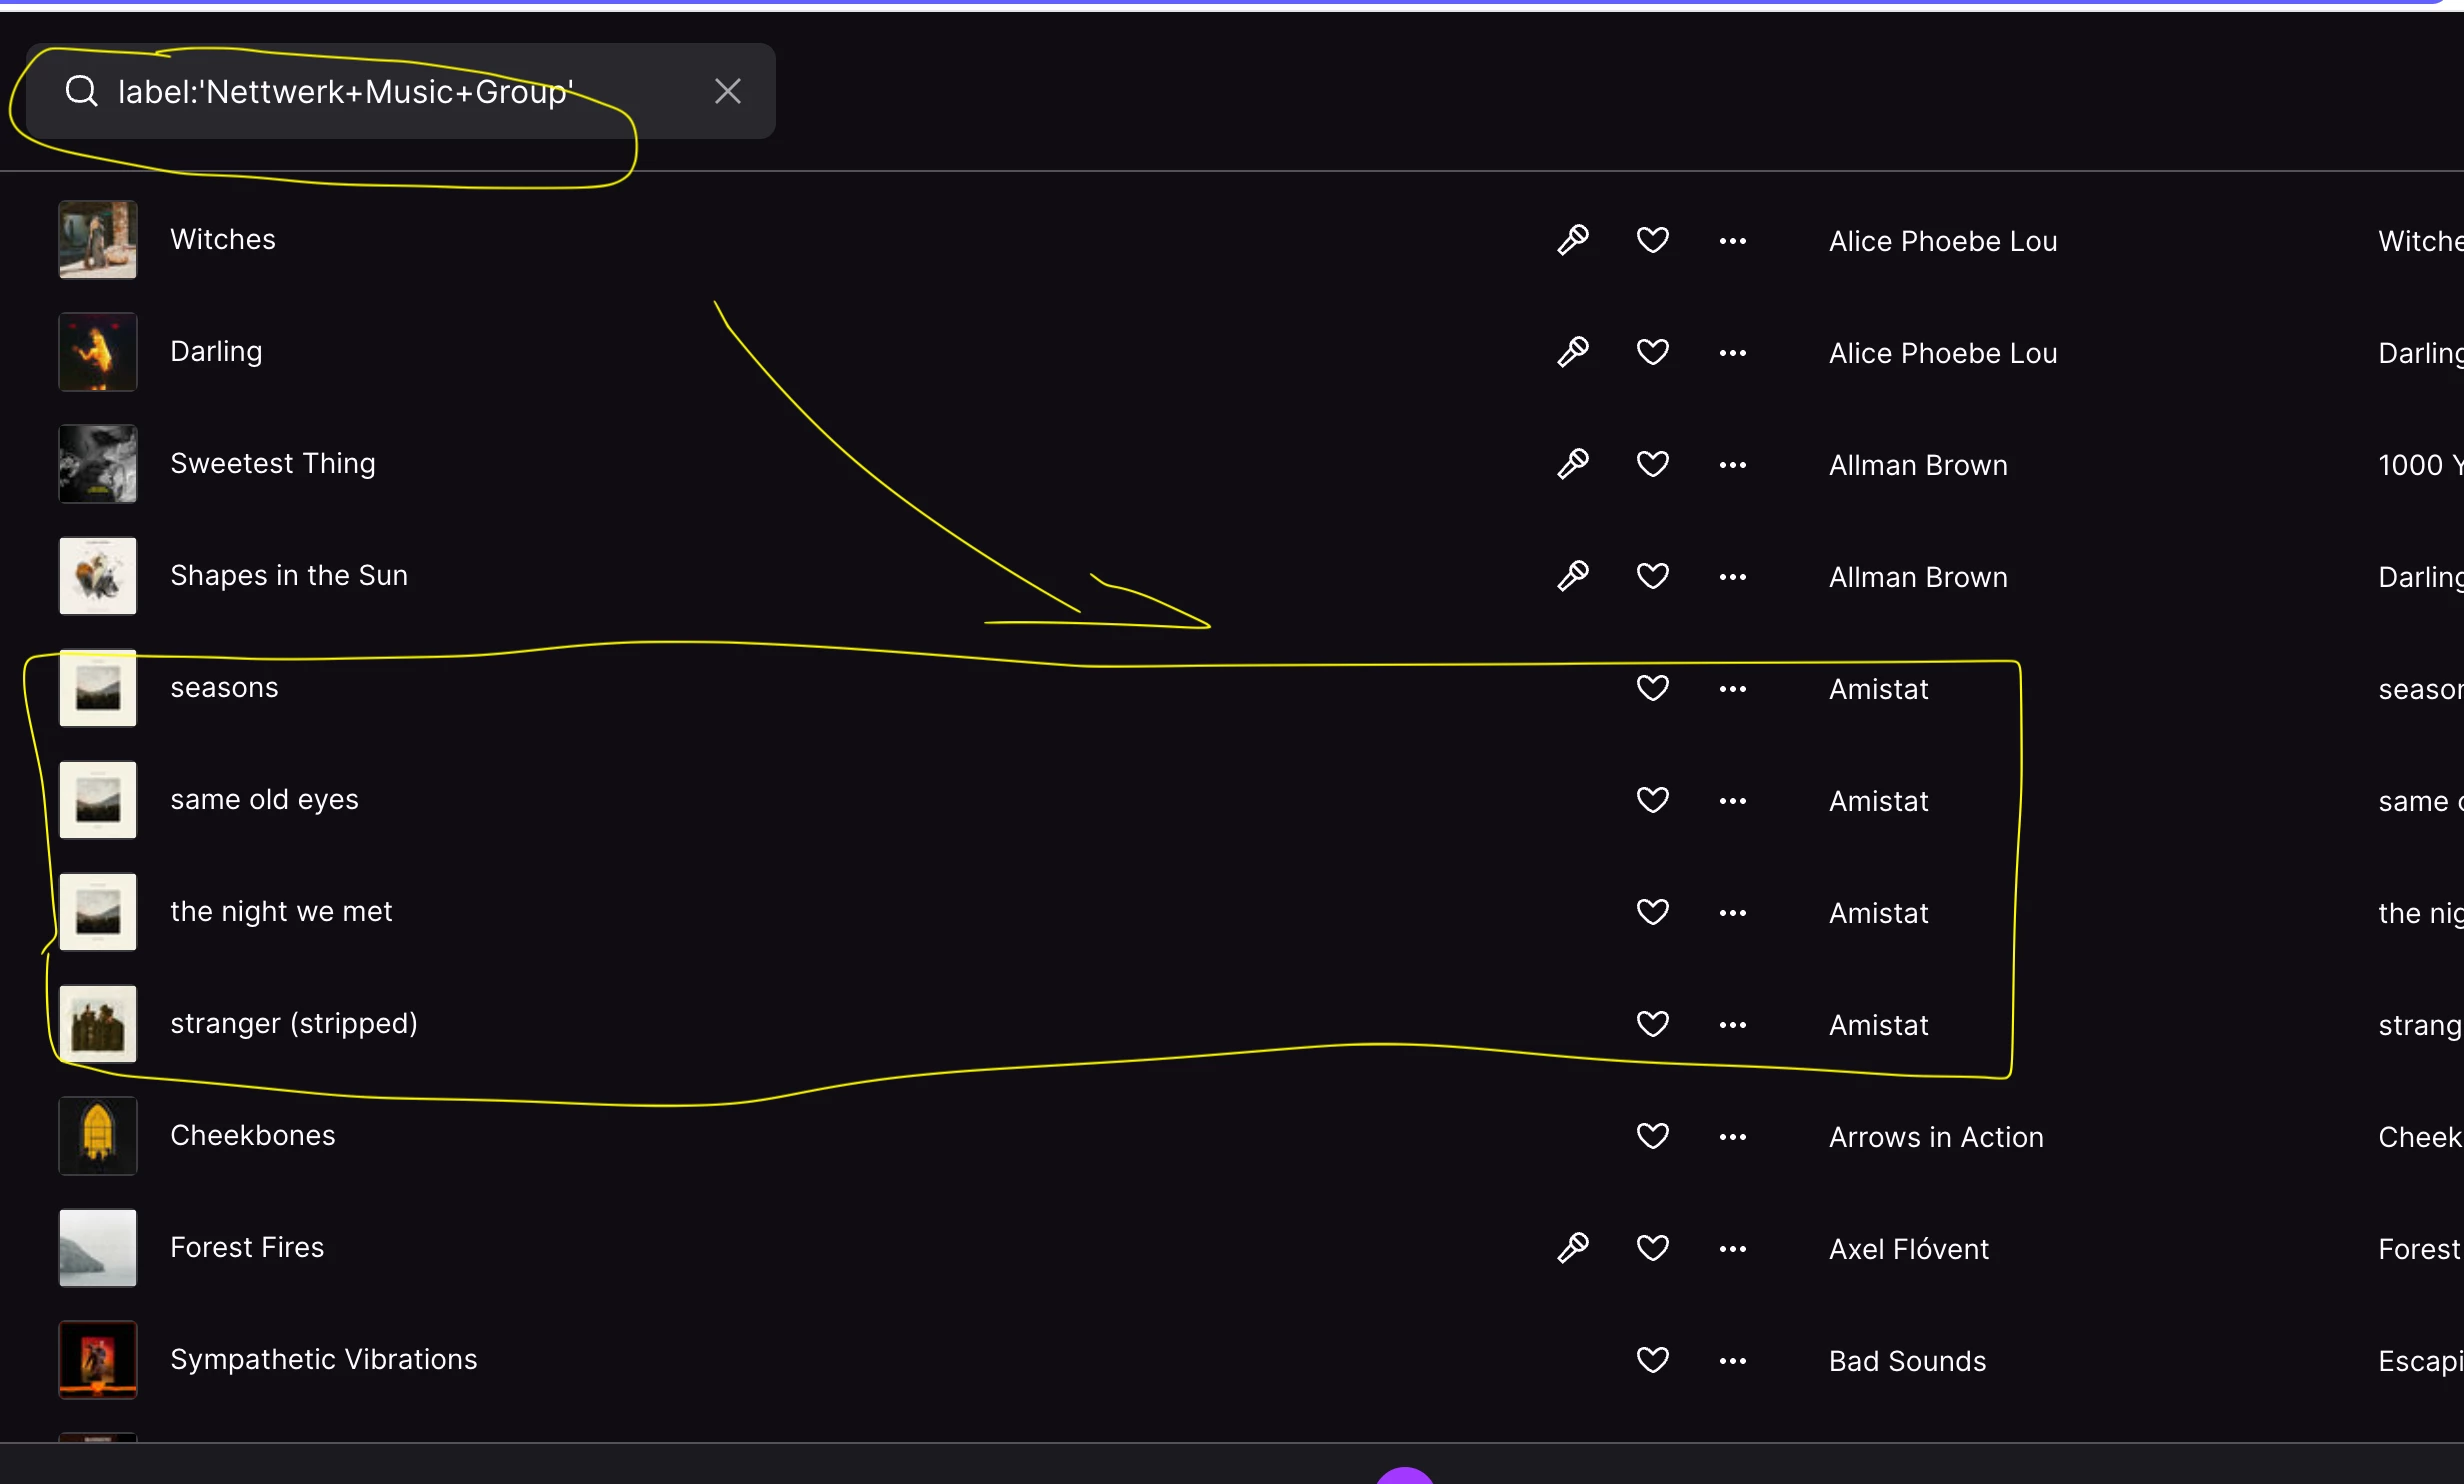This screenshot has height=1484, width=2464.
Task: Open artist Alice Phoebe Lou from Witches row
Action: pyautogui.click(x=1942, y=241)
